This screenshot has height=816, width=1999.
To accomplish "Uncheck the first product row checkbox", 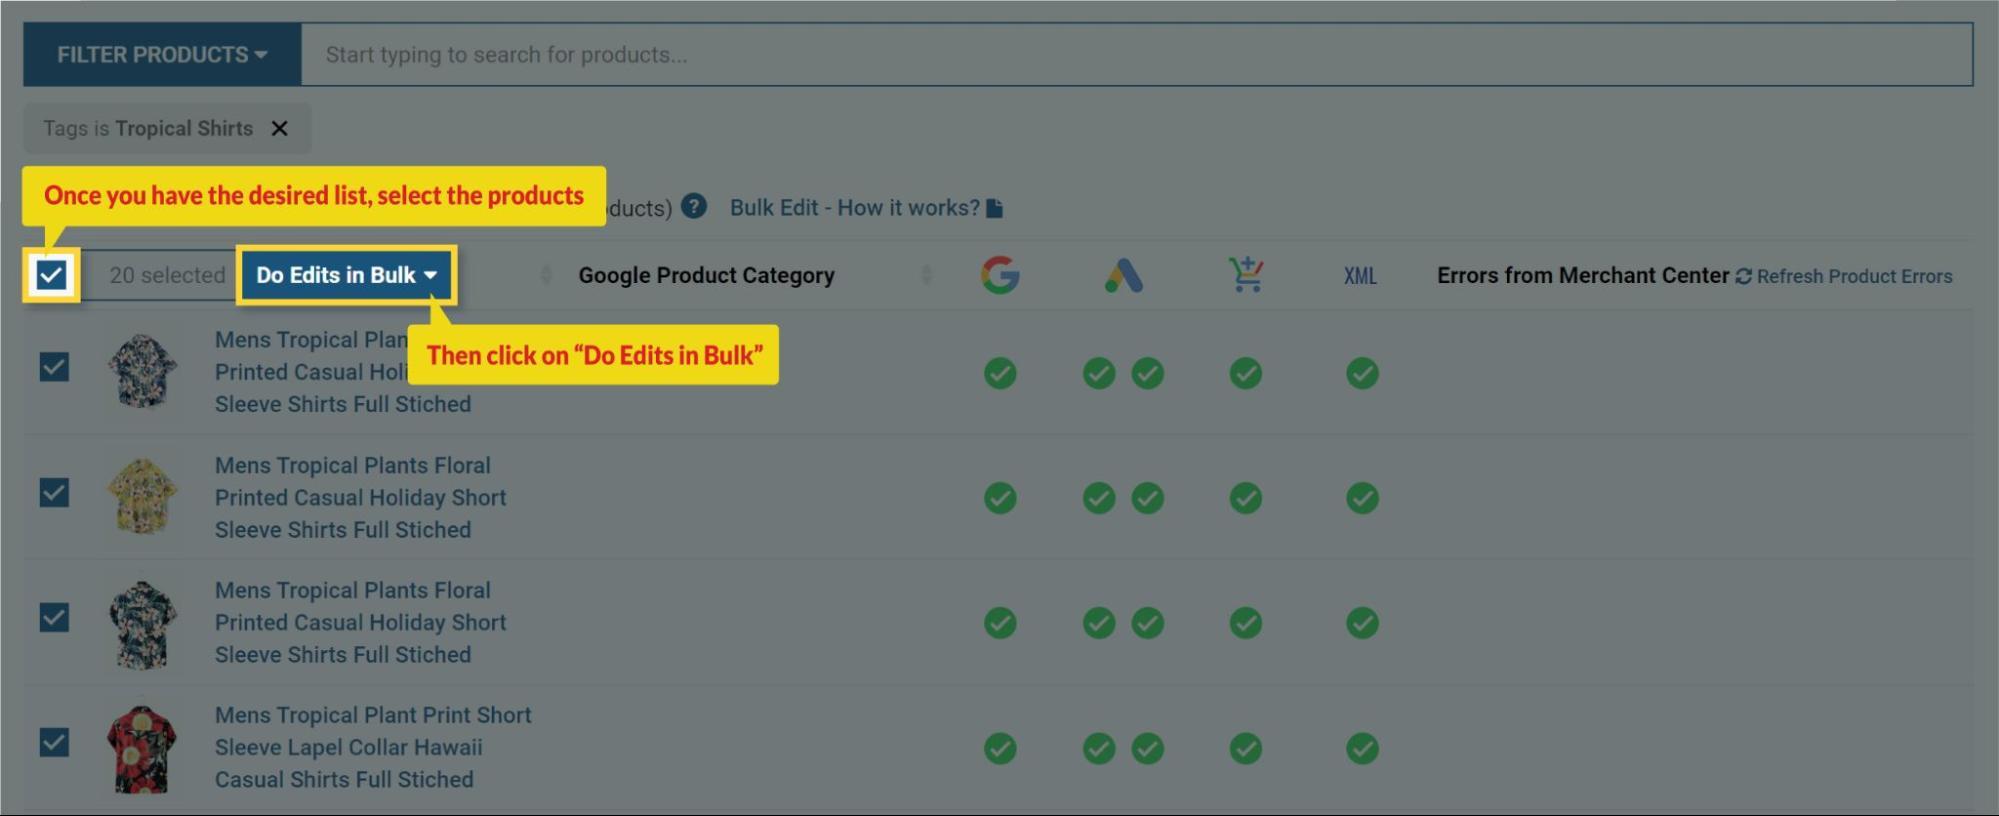I will pyautogui.click(x=54, y=367).
